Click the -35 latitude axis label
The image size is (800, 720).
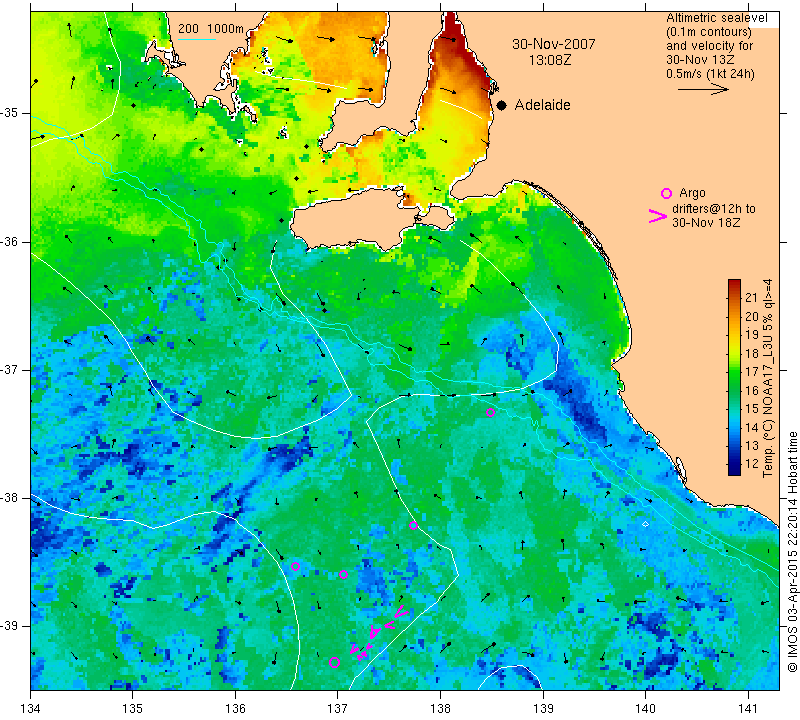point(9,113)
